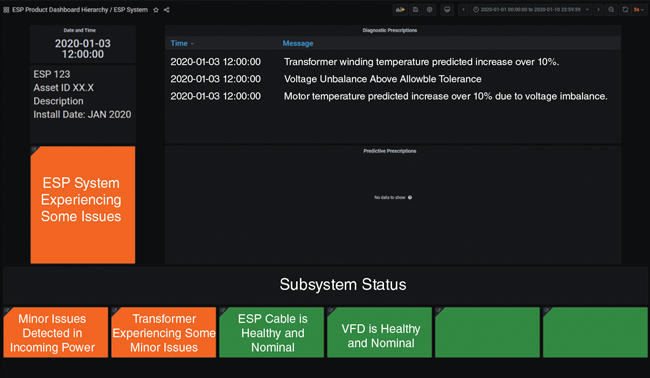Click the 2020-01-03 12:00:00 date display value
650x378 pixels.
point(83,49)
